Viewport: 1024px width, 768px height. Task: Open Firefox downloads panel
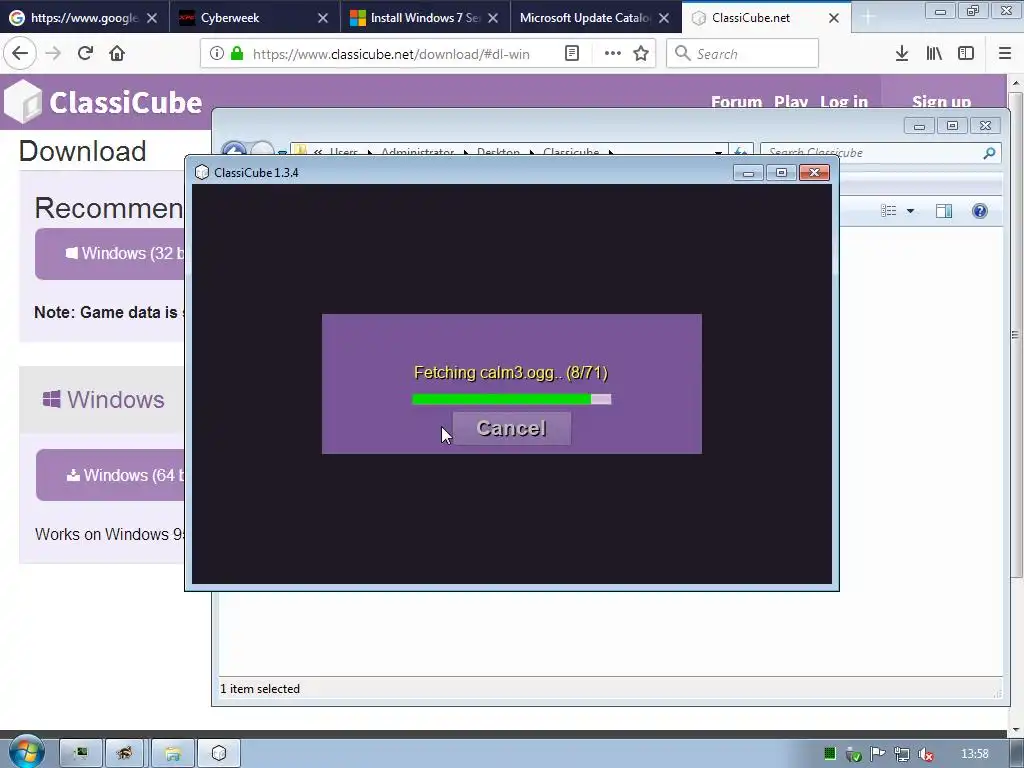pos(902,54)
